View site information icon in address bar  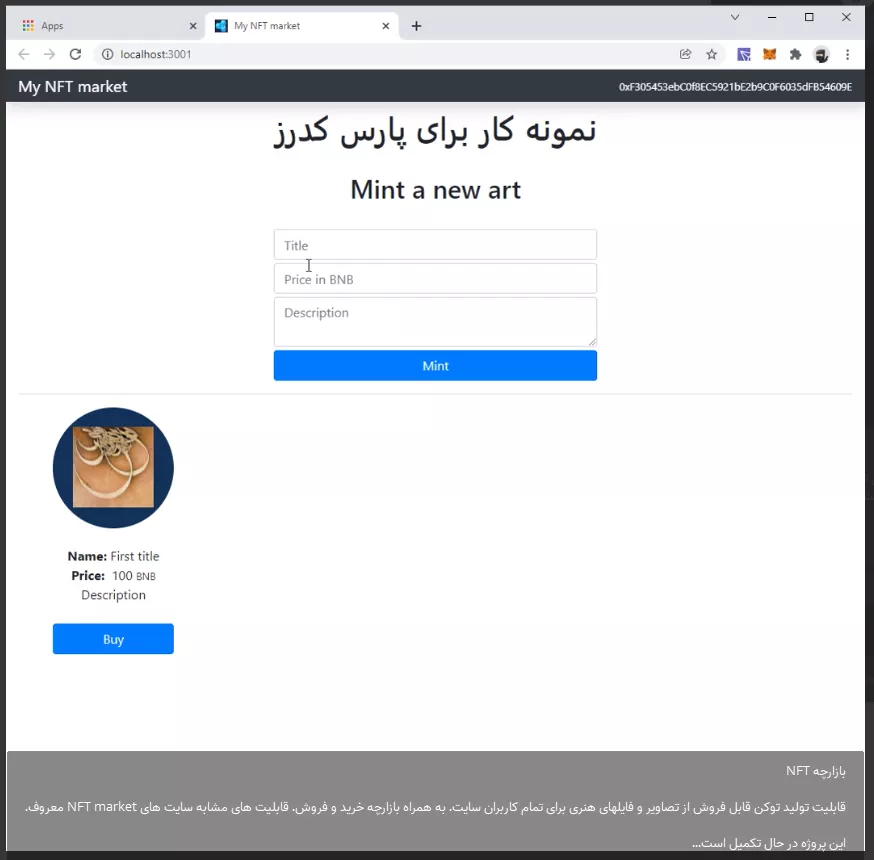[107, 54]
